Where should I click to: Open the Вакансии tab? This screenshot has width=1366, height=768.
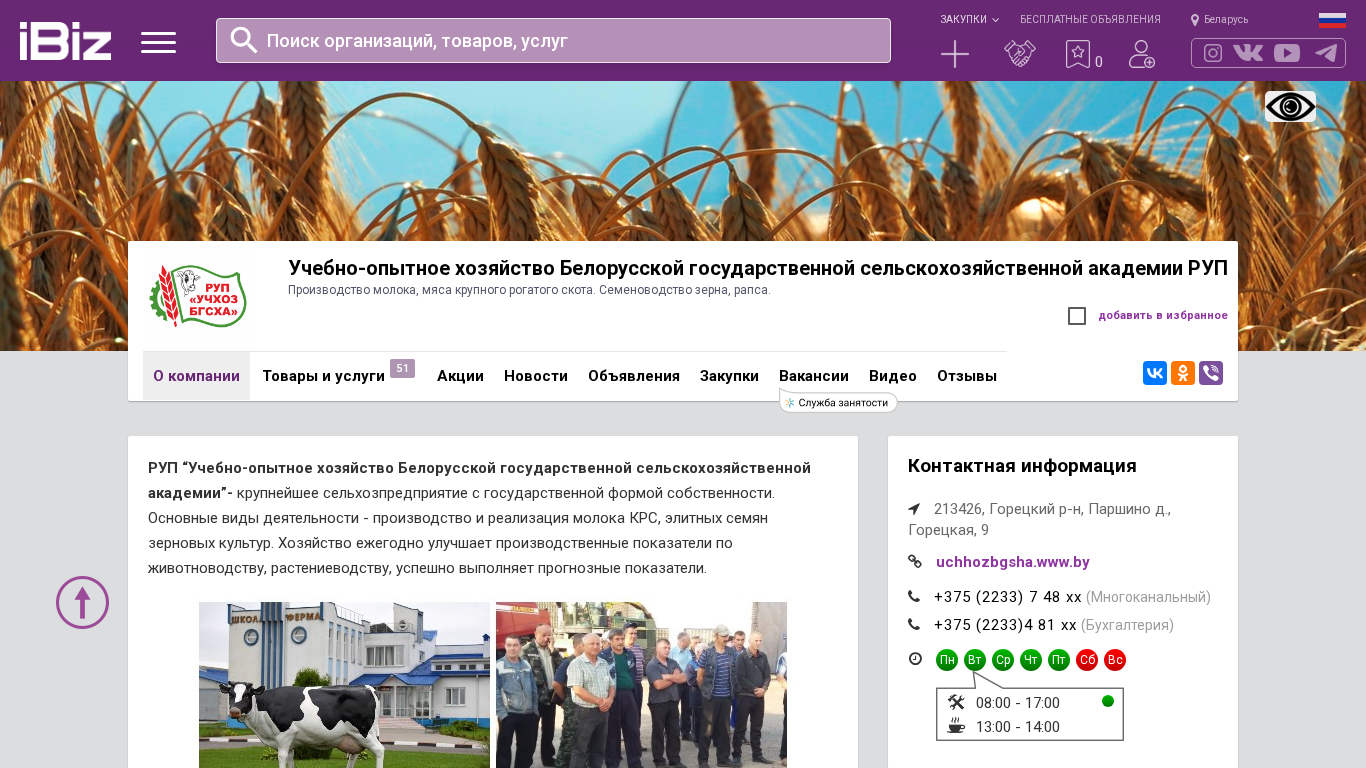[x=814, y=376]
